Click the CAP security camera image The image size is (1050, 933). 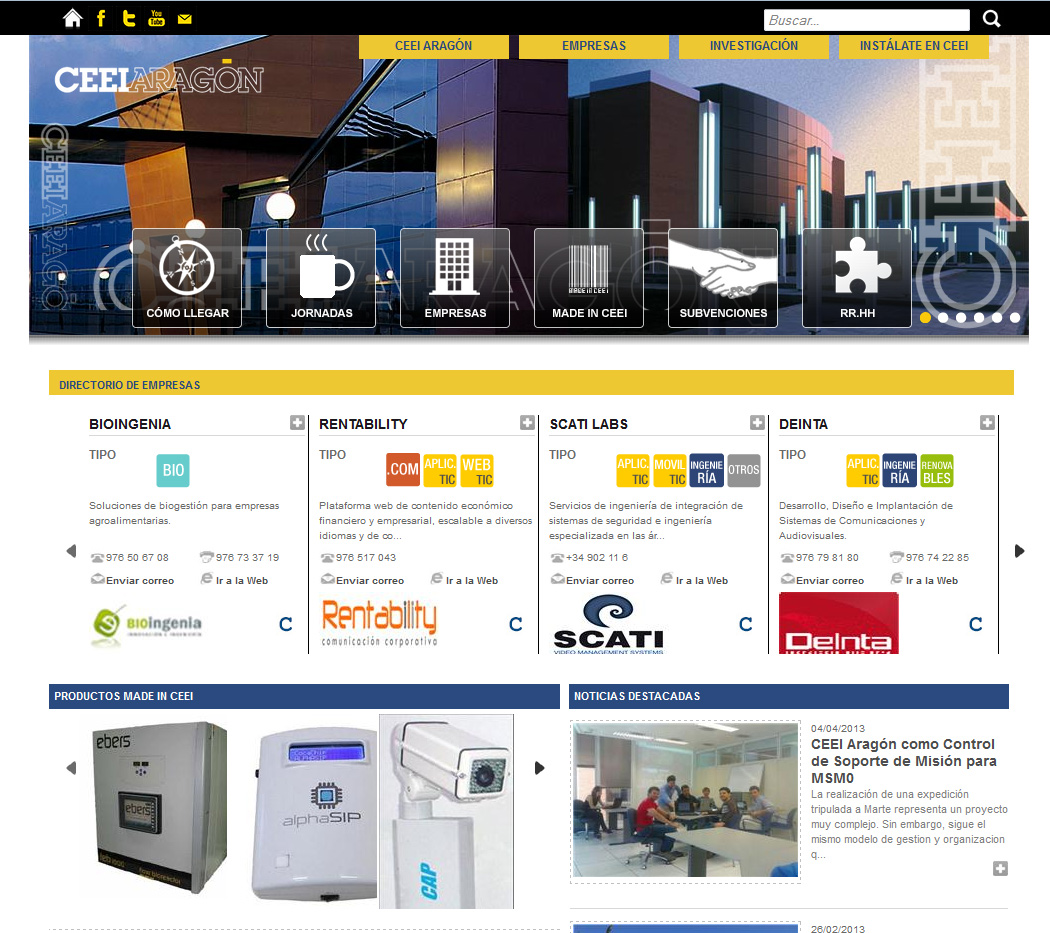point(447,811)
